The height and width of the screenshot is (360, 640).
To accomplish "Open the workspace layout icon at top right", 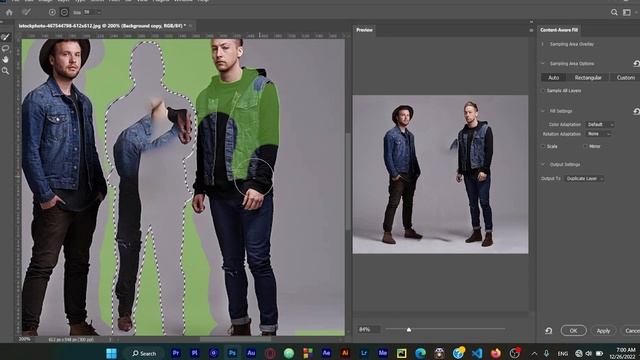I will click(627, 12).
